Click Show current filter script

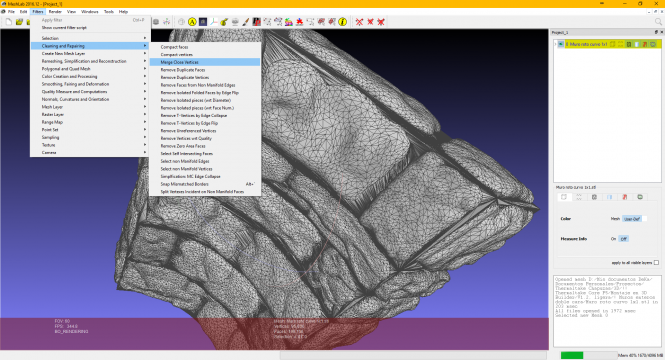(90, 28)
